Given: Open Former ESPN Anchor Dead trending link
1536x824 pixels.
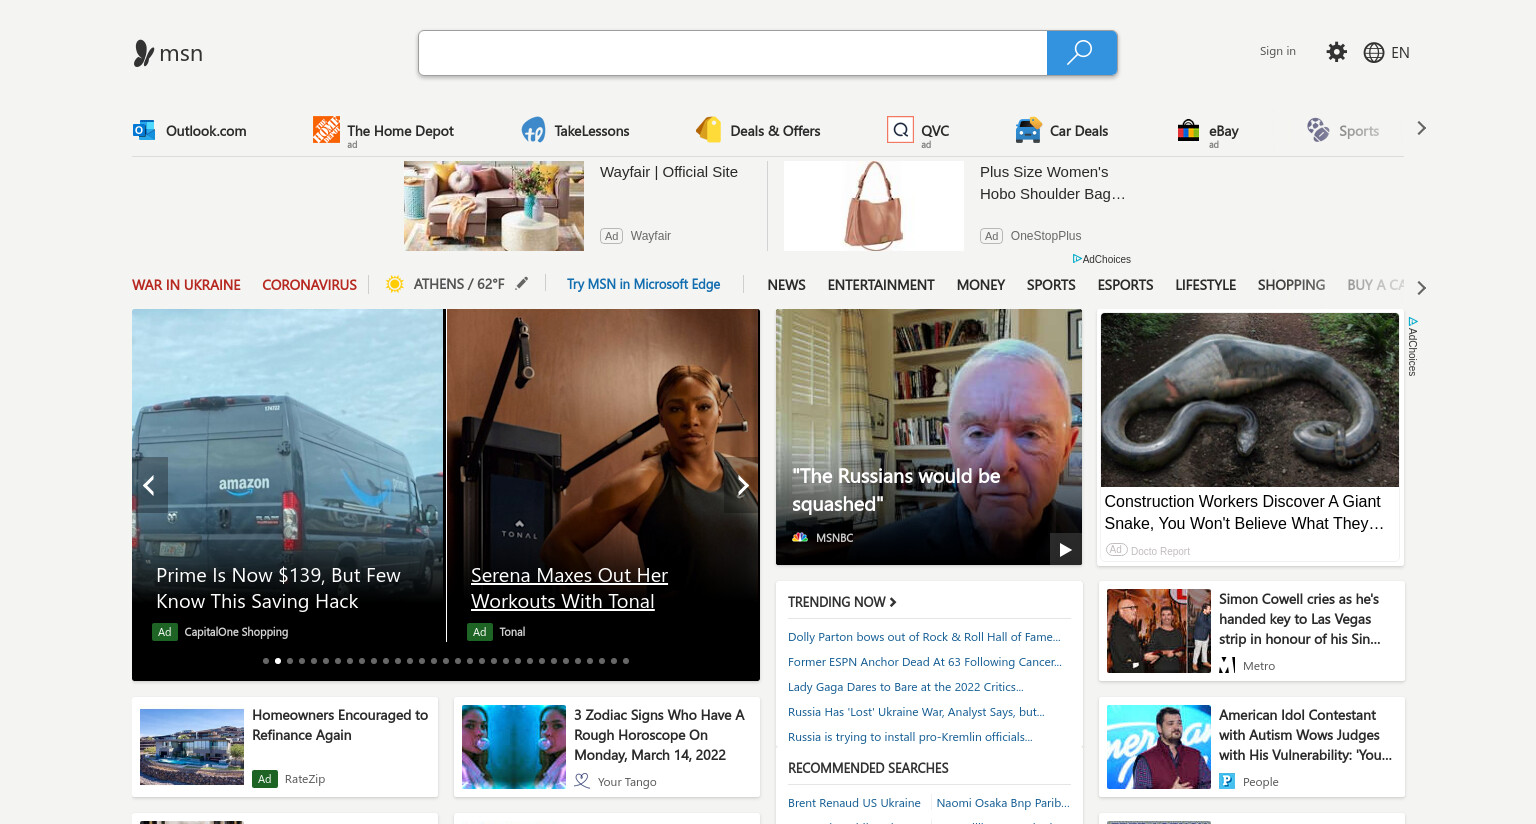Looking at the screenshot, I should pos(925,662).
